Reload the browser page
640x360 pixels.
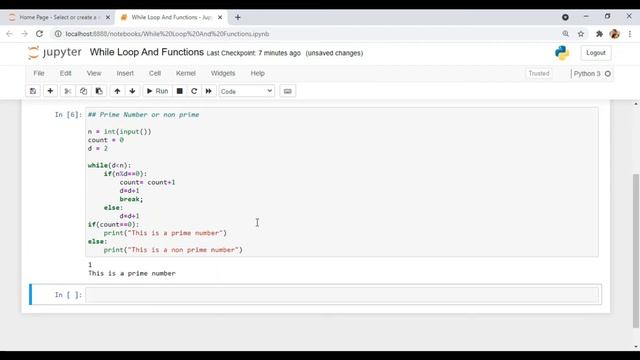pyautogui.click(x=39, y=34)
